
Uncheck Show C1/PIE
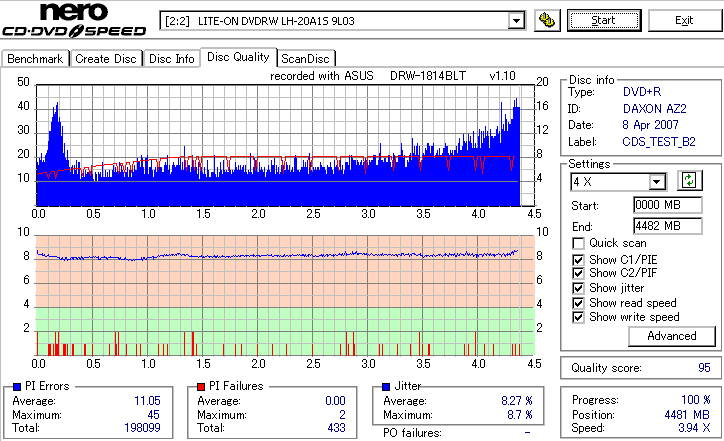tap(578, 260)
